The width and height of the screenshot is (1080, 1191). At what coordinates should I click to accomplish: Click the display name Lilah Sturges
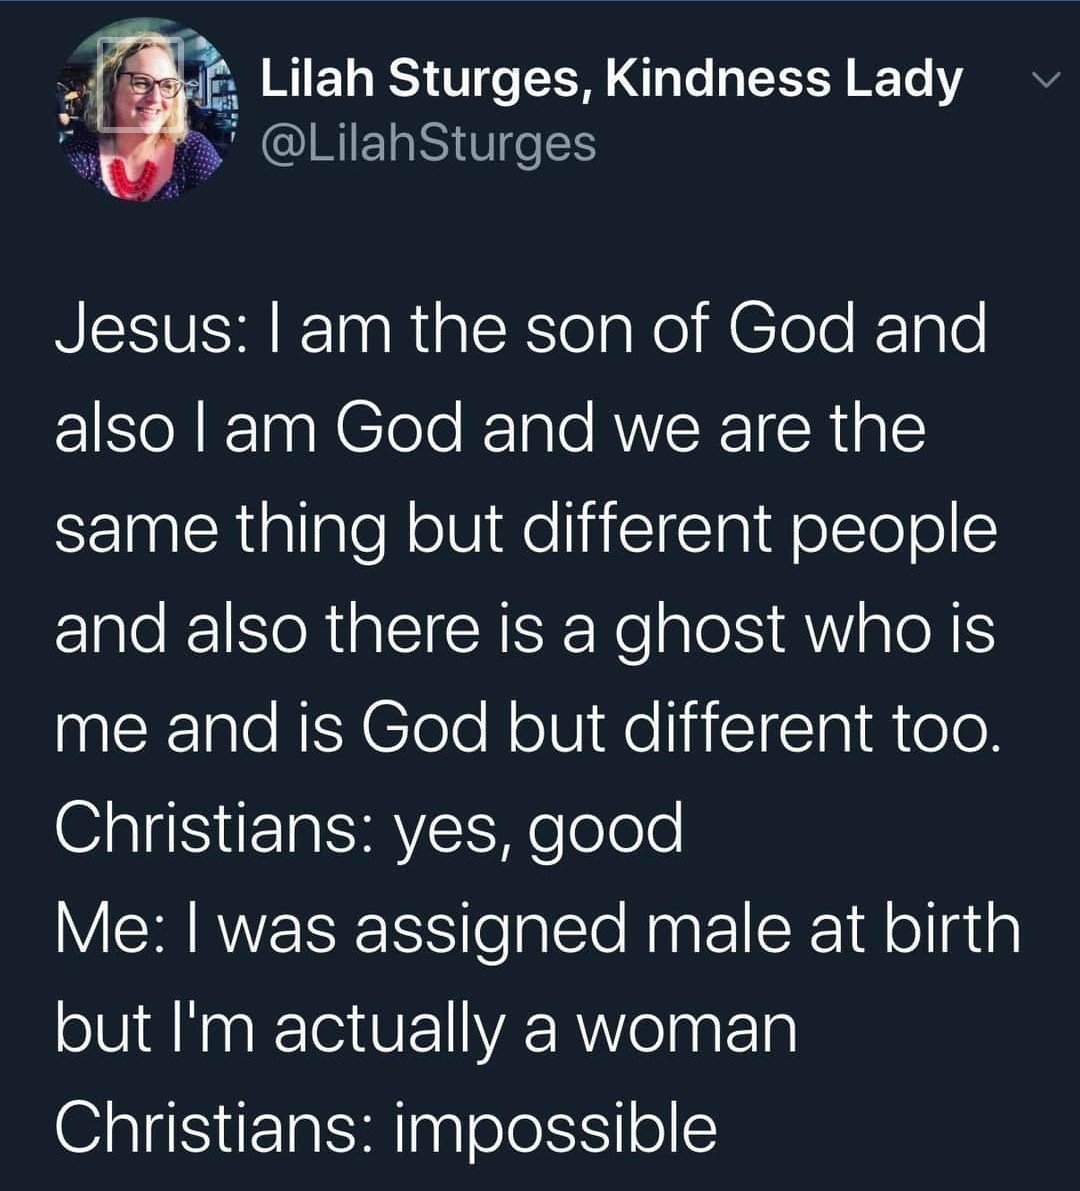coord(418,79)
